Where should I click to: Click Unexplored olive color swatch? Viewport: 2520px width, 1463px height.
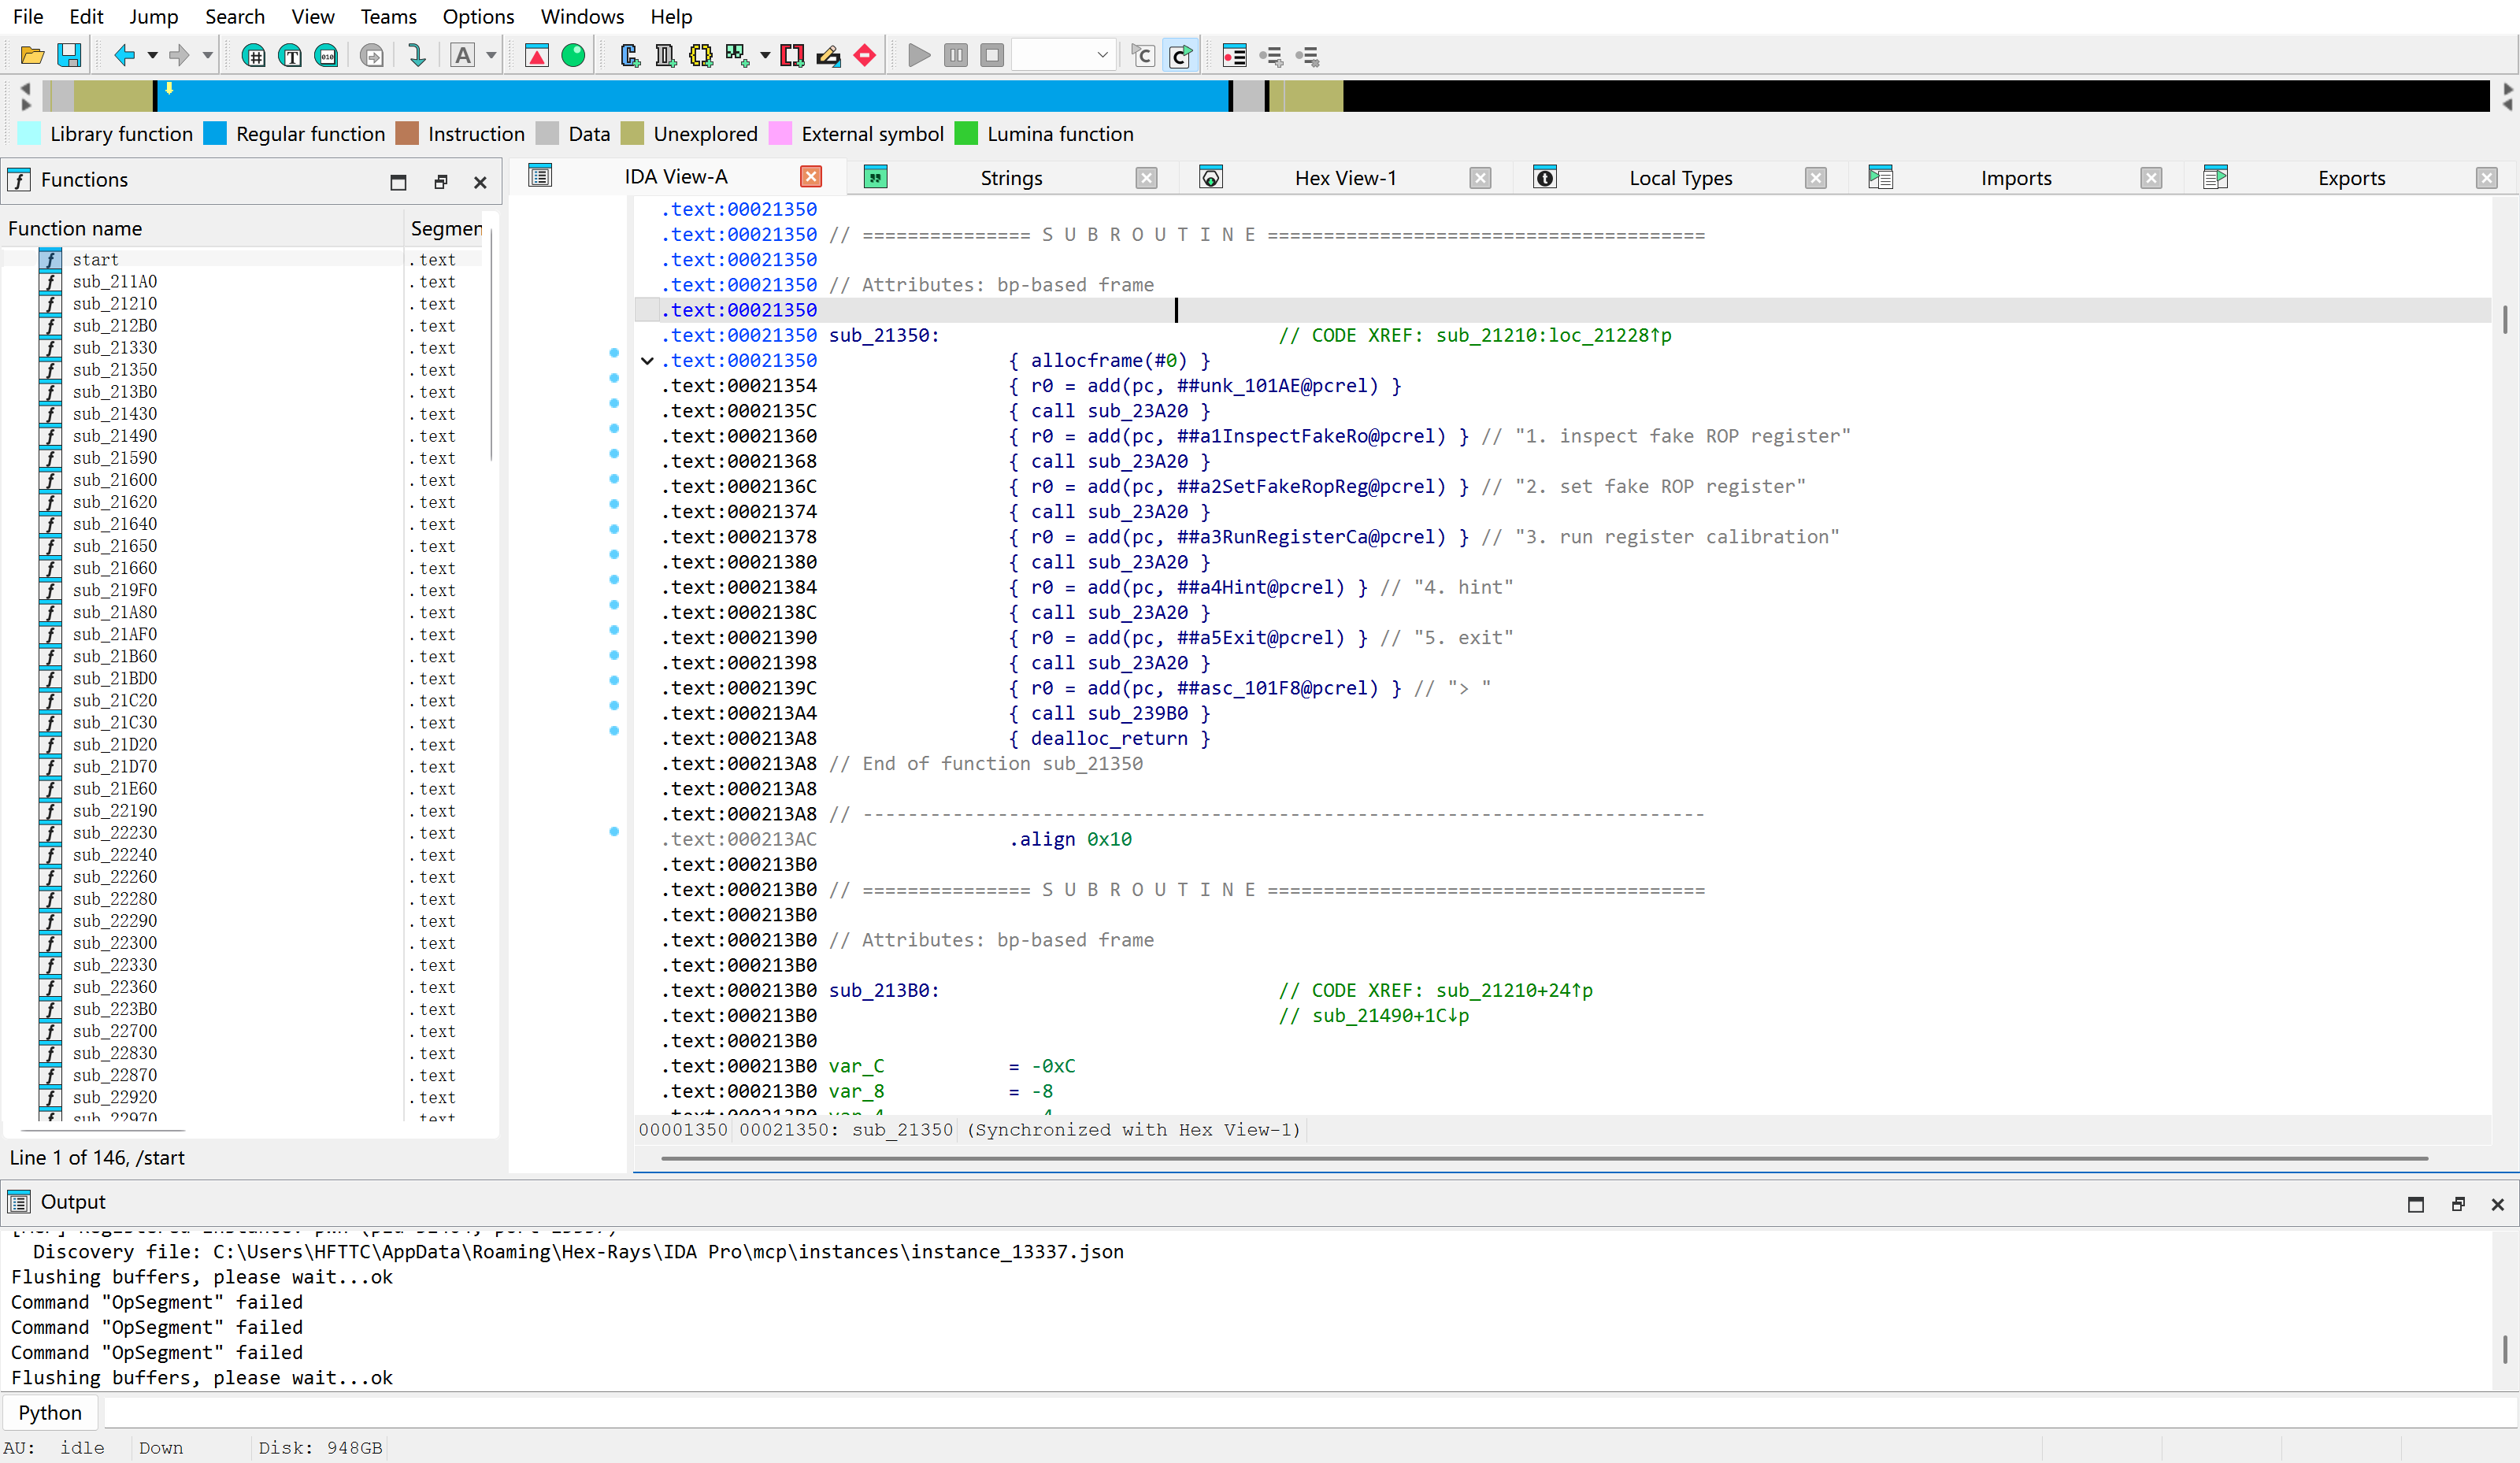[632, 134]
